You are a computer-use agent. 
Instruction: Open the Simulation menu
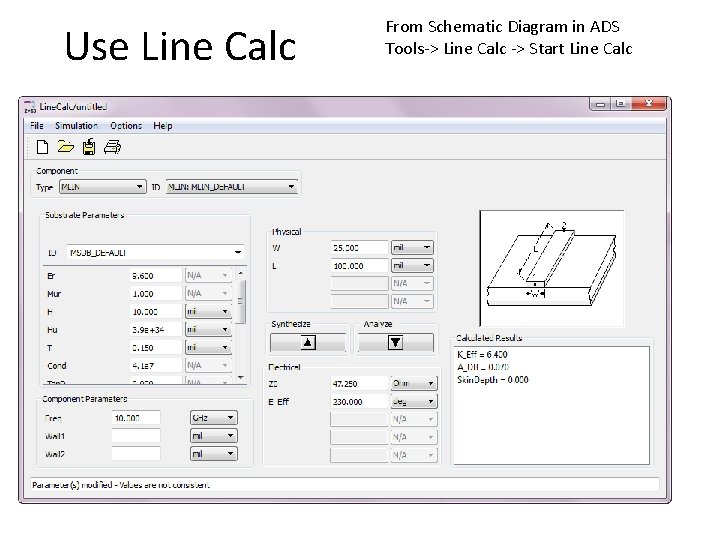pyautogui.click(x=76, y=126)
